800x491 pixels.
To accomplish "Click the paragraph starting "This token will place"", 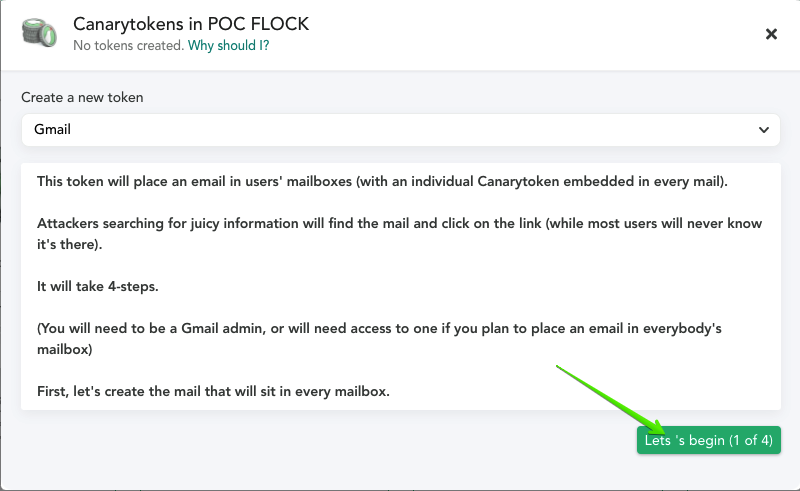I will (382, 182).
